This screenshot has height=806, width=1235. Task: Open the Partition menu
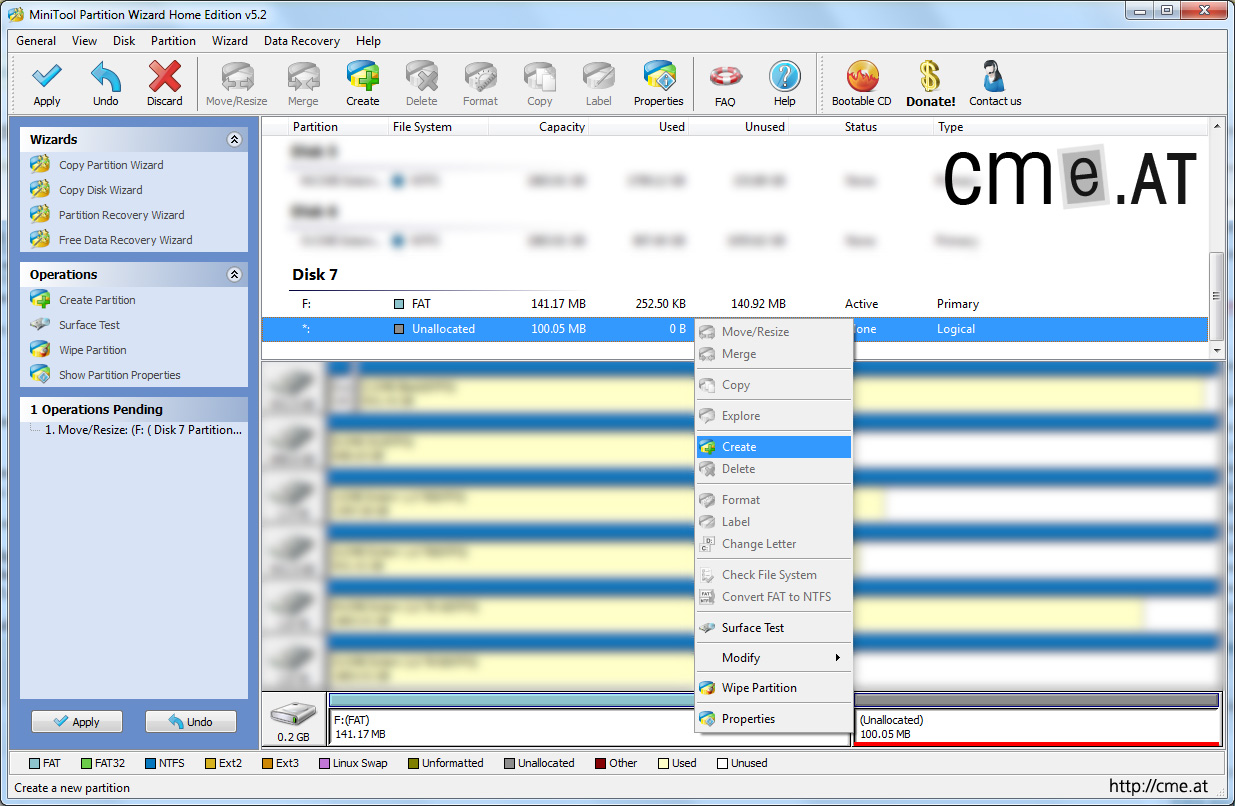[173, 41]
